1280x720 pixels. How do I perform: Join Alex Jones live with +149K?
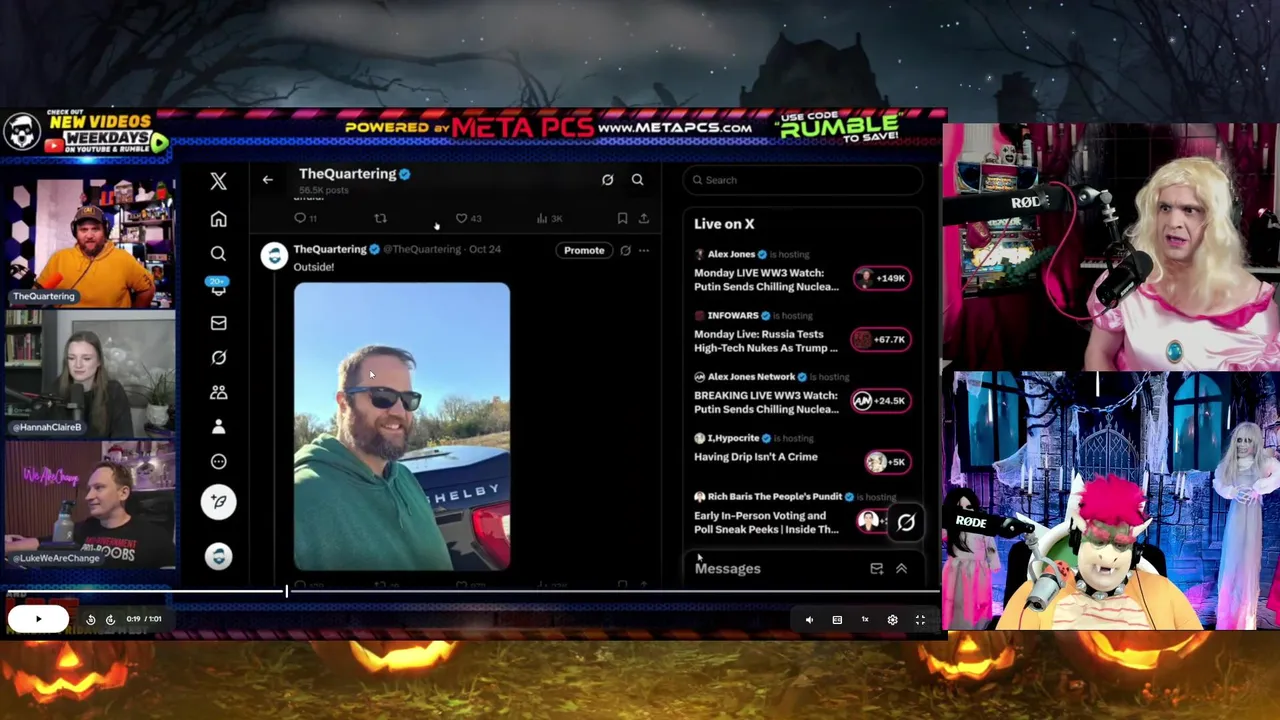tap(882, 278)
